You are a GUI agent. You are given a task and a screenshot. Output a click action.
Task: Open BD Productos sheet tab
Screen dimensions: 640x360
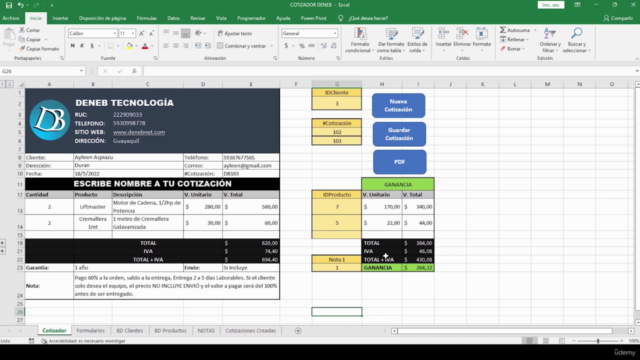click(170, 331)
